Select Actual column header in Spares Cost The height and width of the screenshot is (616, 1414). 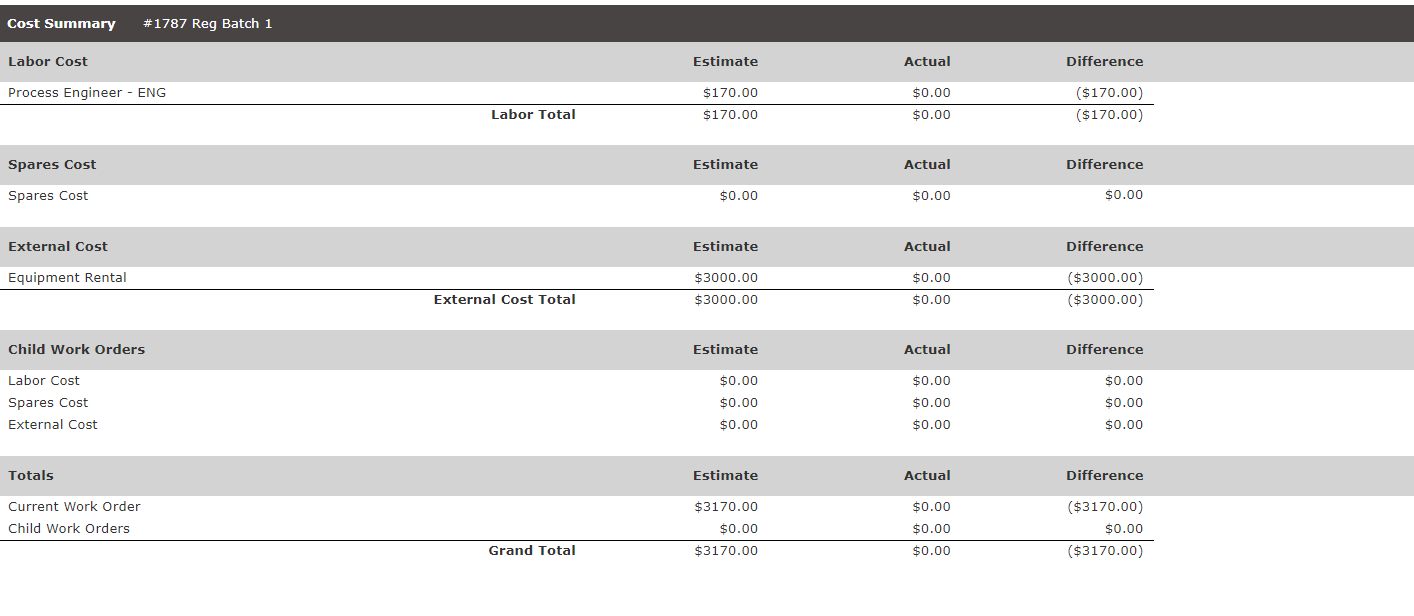pyautogui.click(x=927, y=165)
